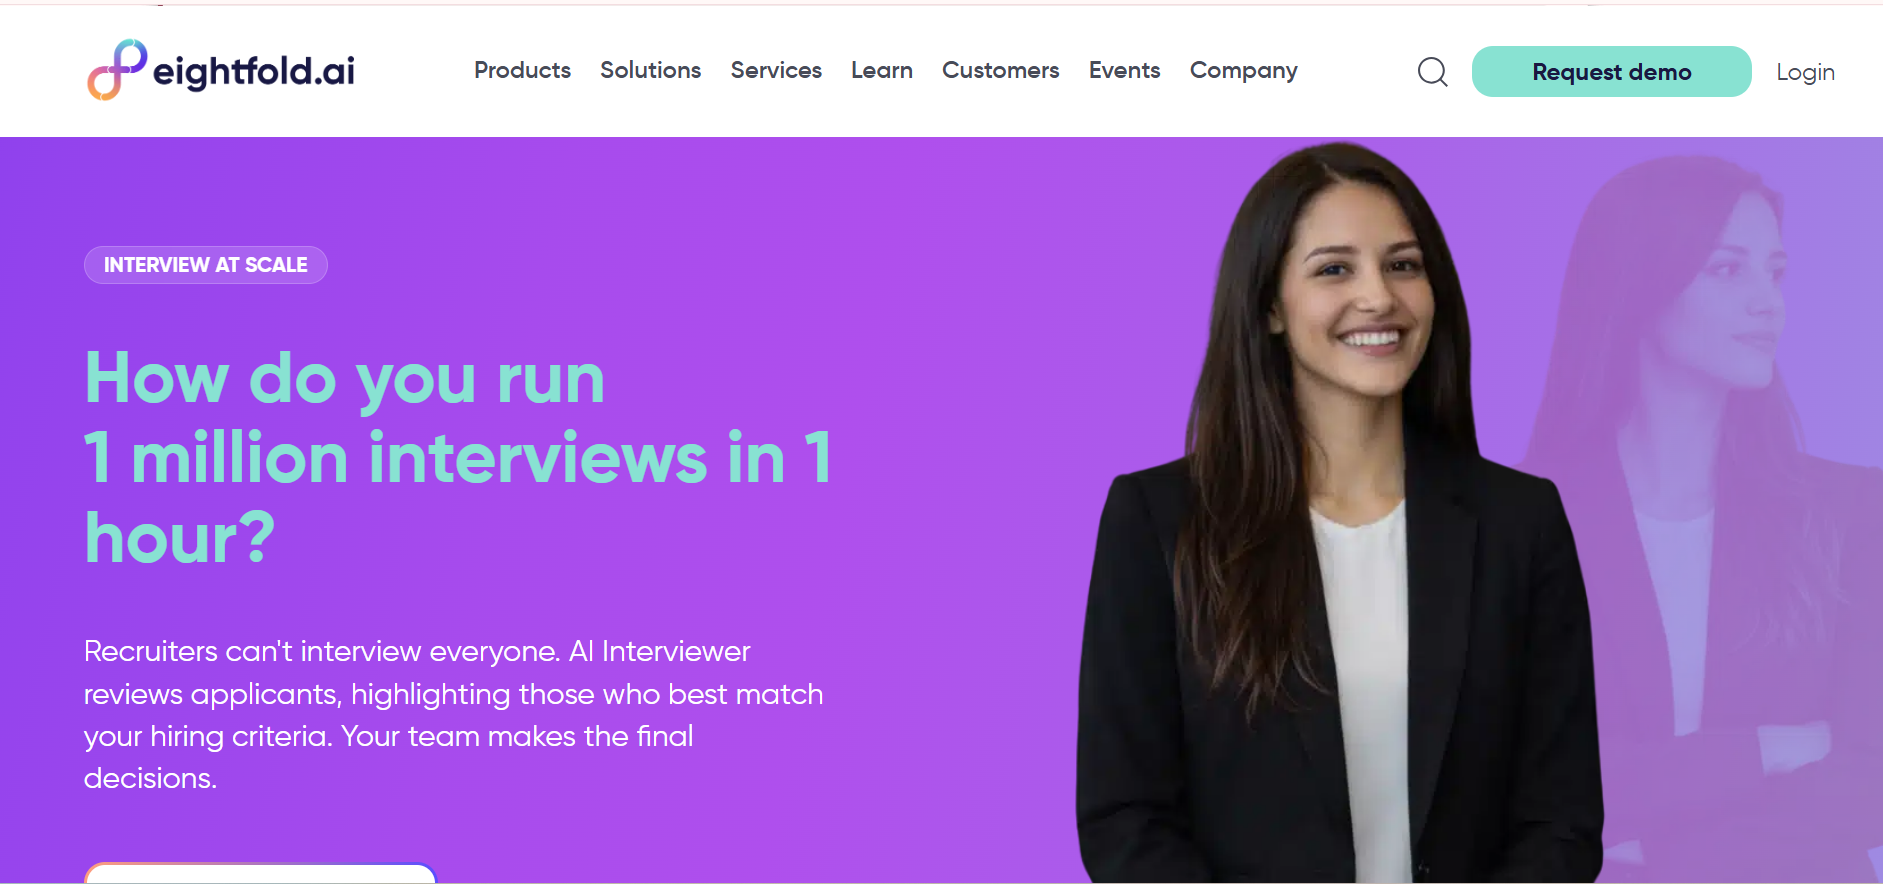
Task: Go to the Customers section
Action: pos(1000,70)
